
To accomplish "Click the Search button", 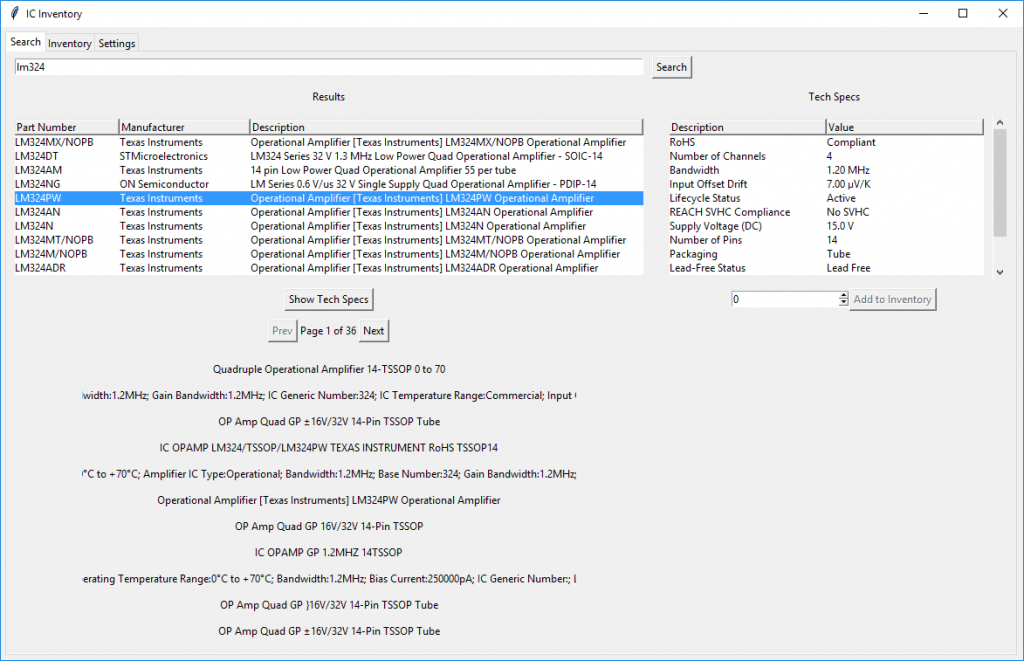I will [671, 67].
